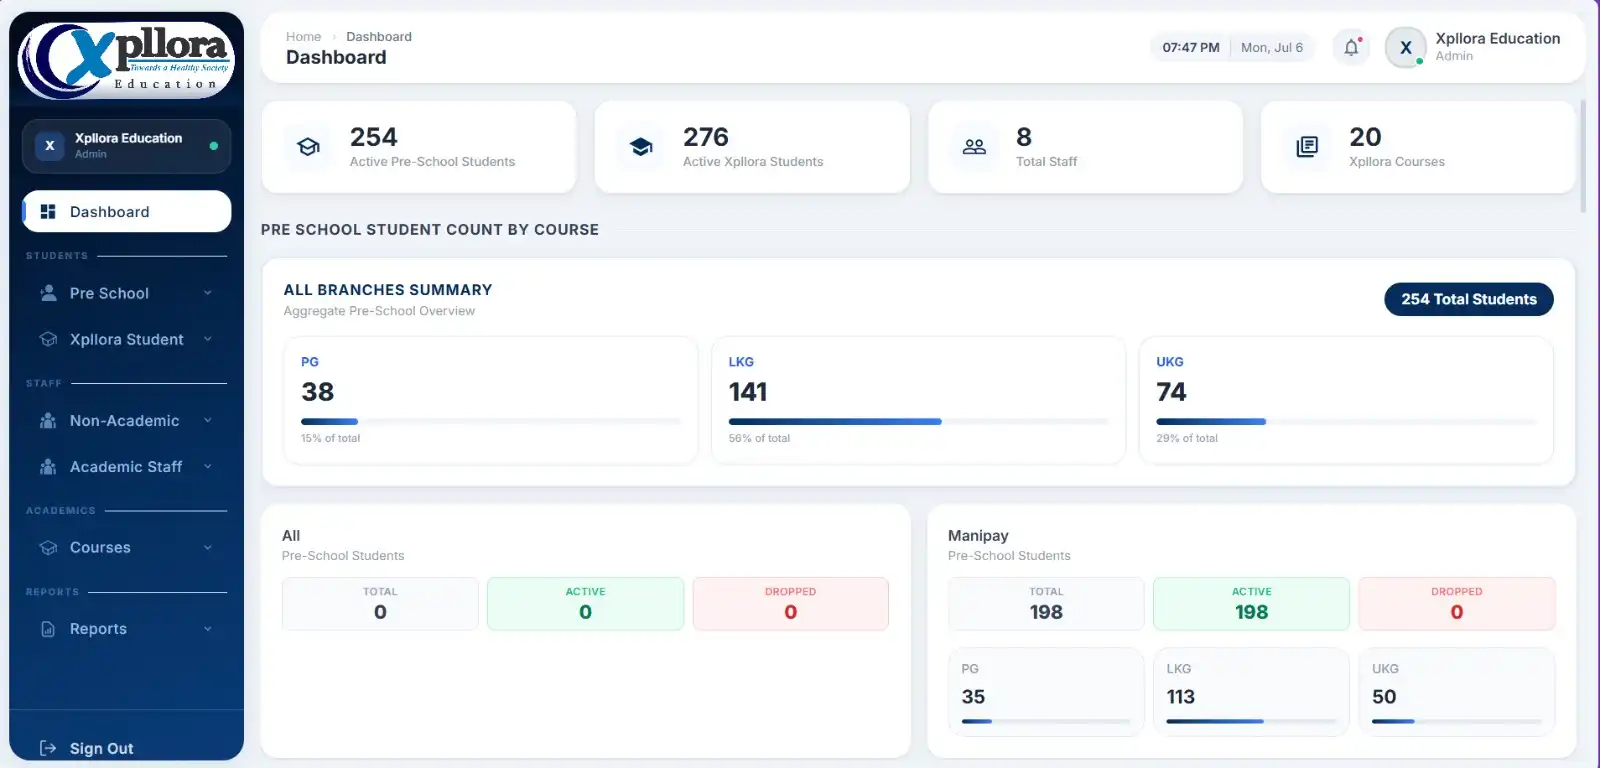Open the Non-Academic menu item
The image size is (1600, 768).
(127, 421)
